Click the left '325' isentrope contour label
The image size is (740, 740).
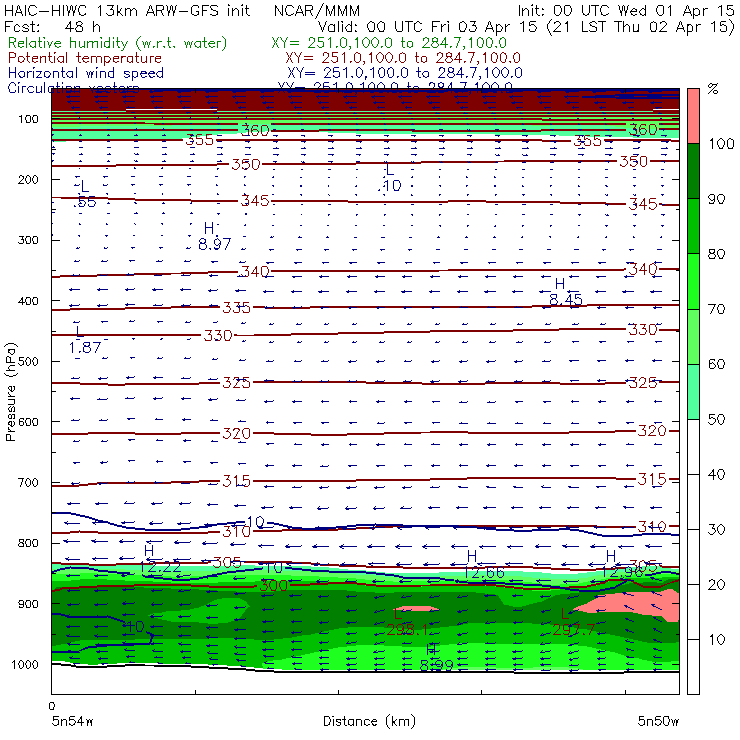(236, 383)
